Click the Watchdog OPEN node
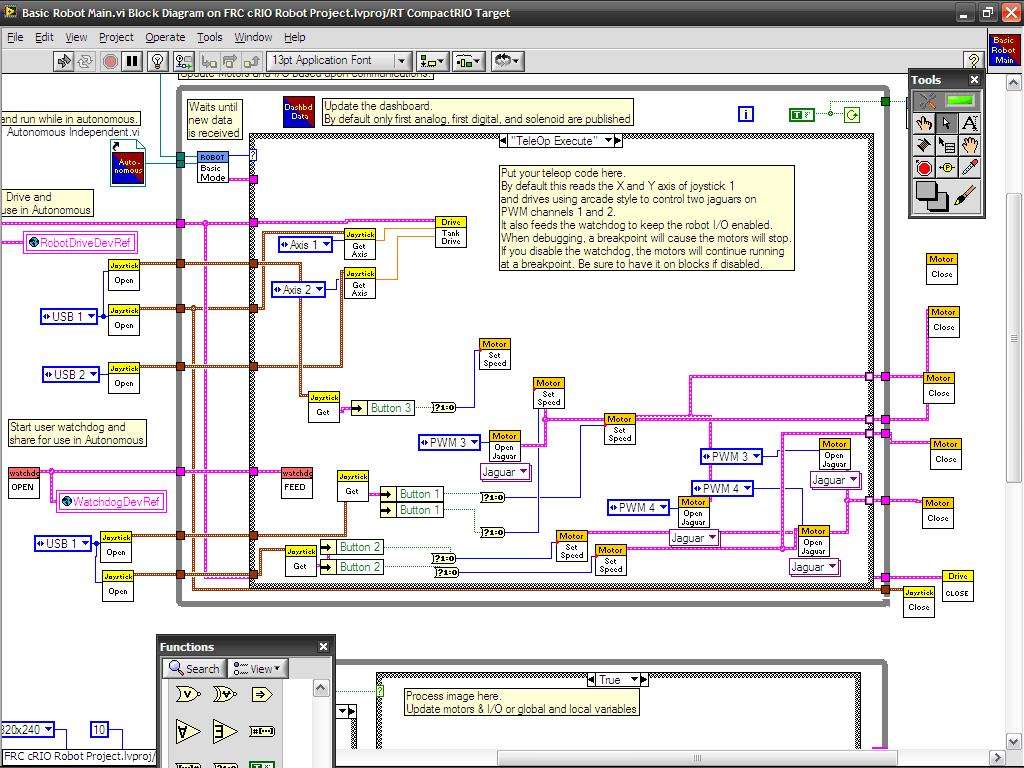 pos(24,483)
